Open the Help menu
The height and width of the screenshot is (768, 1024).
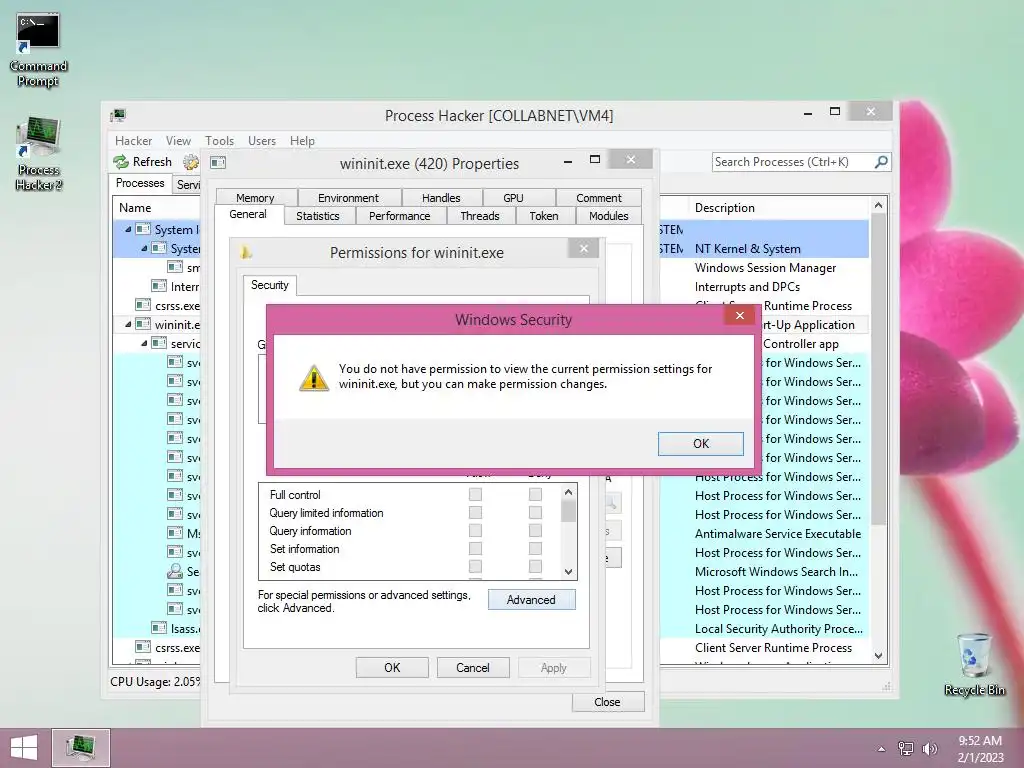[x=302, y=140]
